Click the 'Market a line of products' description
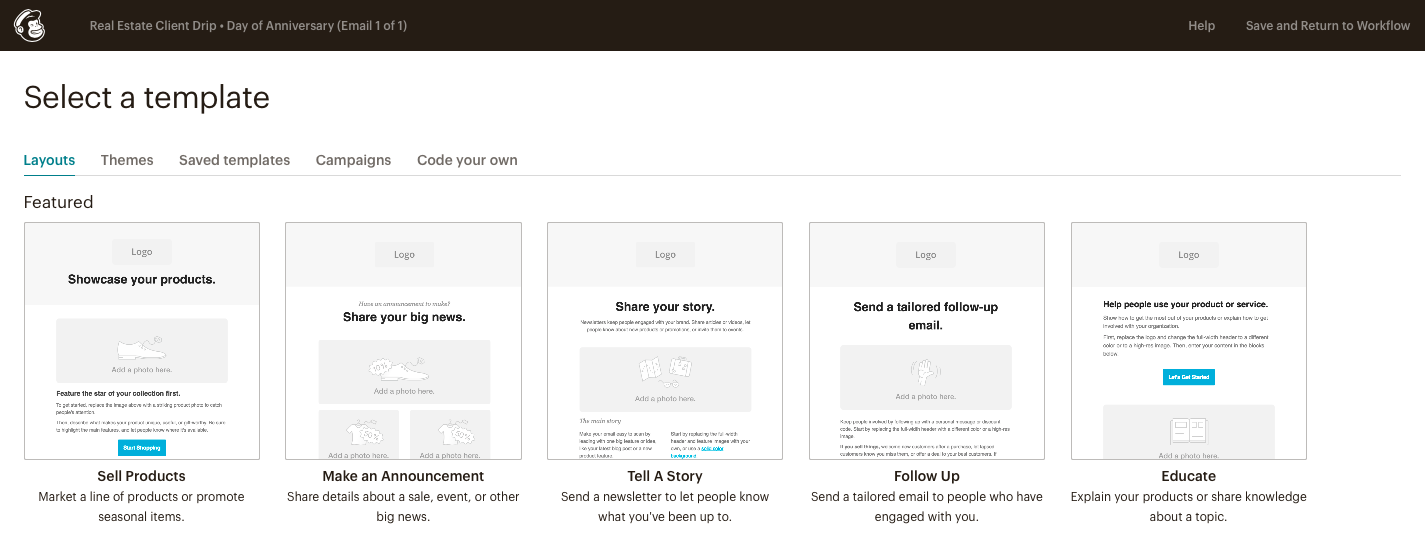Image resolution: width=1425 pixels, height=550 pixels. 142,507
